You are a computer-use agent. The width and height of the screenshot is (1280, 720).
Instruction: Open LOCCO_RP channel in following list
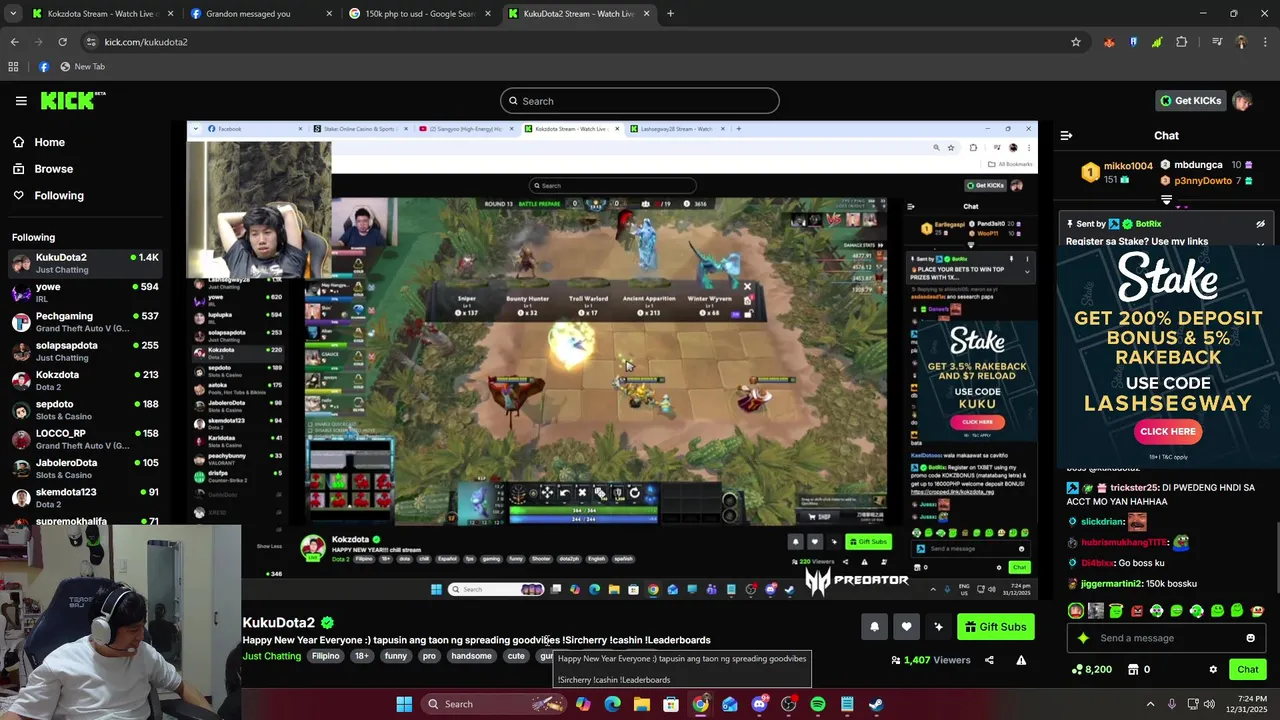coord(85,439)
